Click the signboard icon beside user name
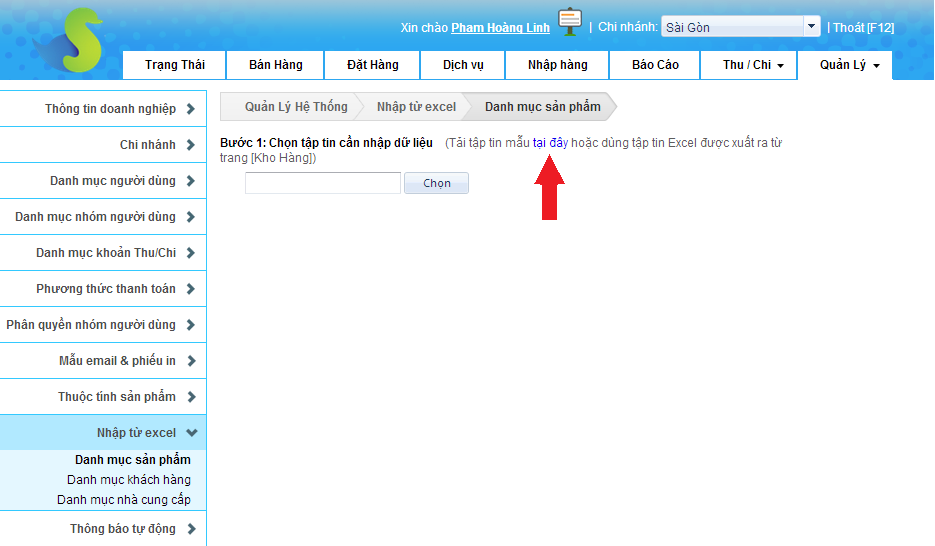 coord(570,22)
